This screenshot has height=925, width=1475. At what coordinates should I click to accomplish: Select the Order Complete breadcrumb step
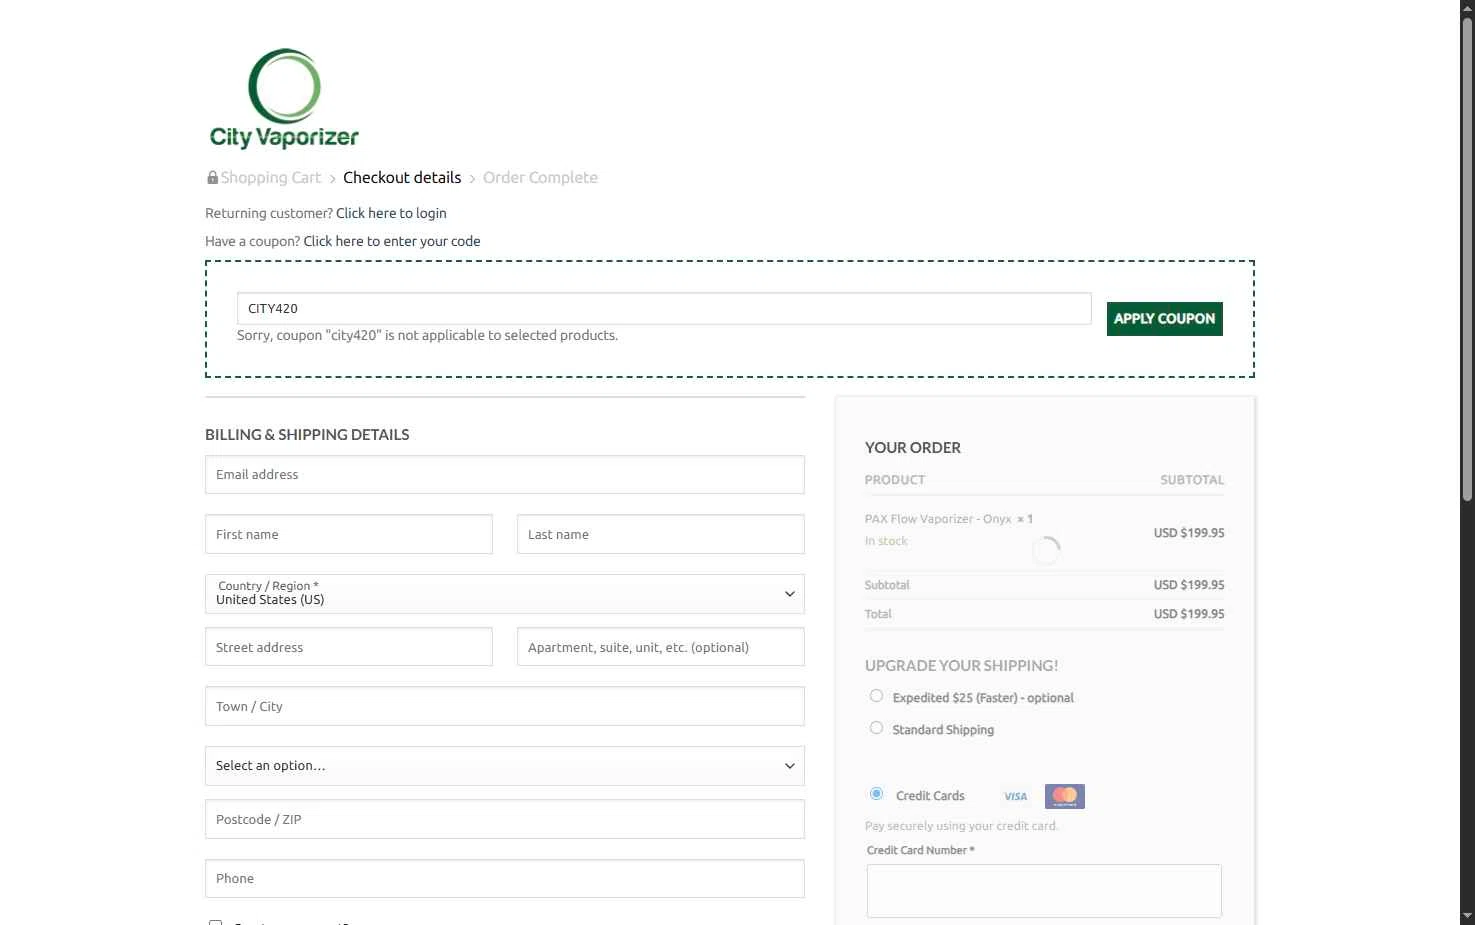click(x=540, y=178)
